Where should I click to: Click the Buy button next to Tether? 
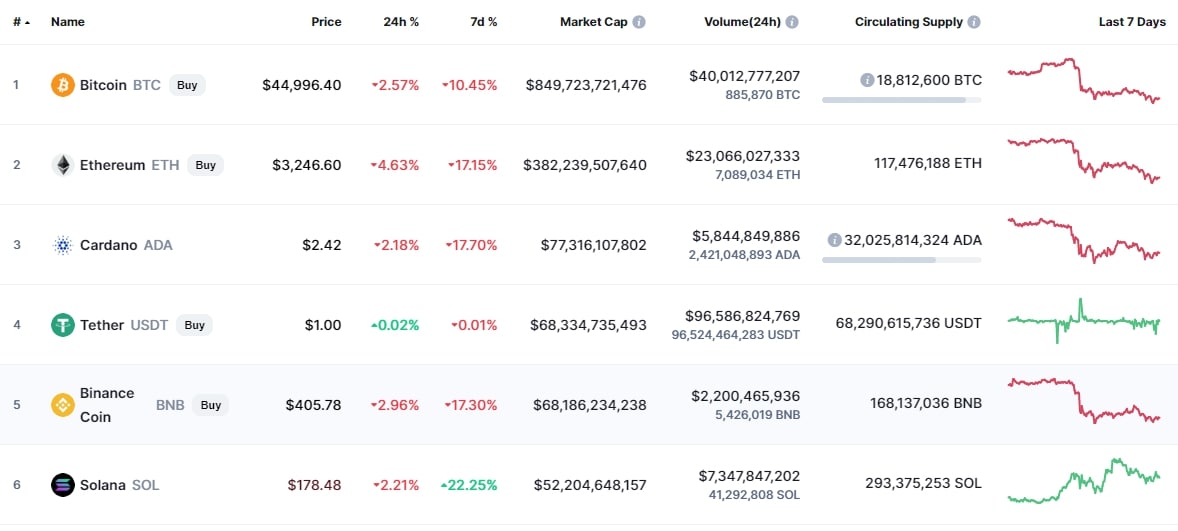195,324
